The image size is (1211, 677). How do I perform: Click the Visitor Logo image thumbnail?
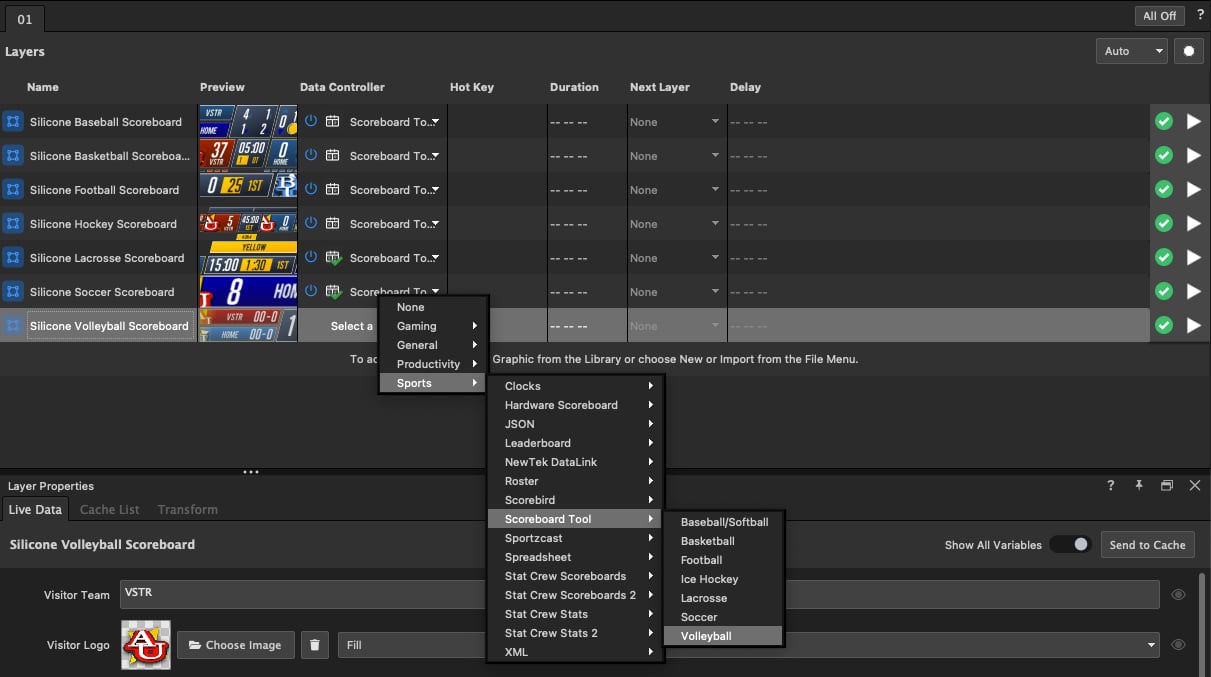pos(146,645)
